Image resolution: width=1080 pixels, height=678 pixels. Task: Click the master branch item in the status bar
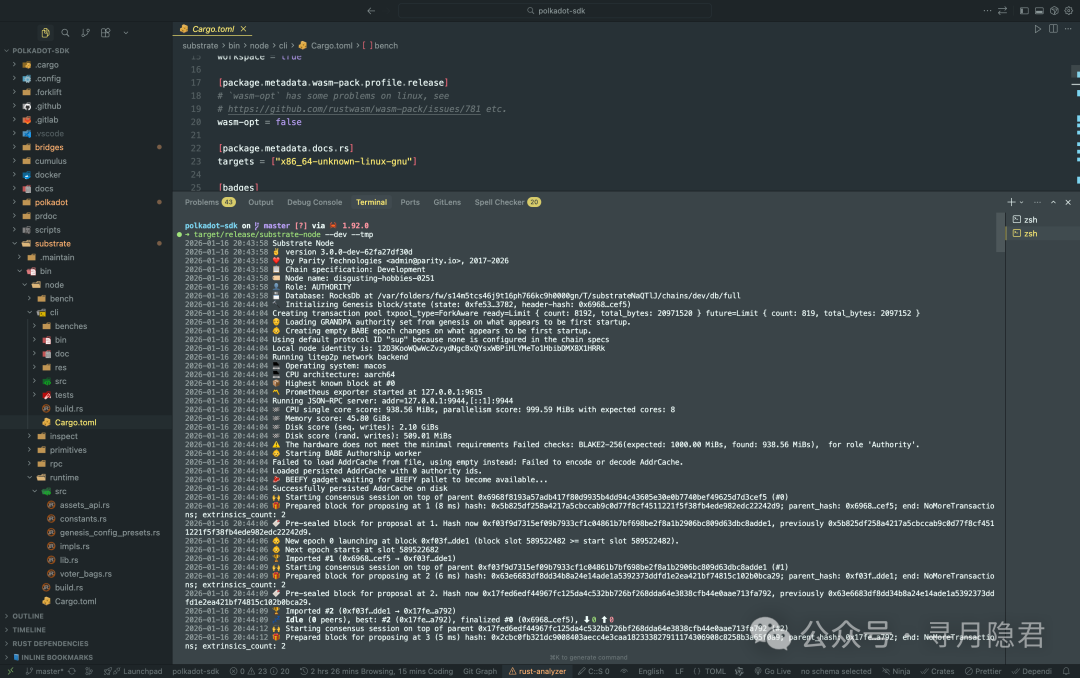[x=46, y=671]
